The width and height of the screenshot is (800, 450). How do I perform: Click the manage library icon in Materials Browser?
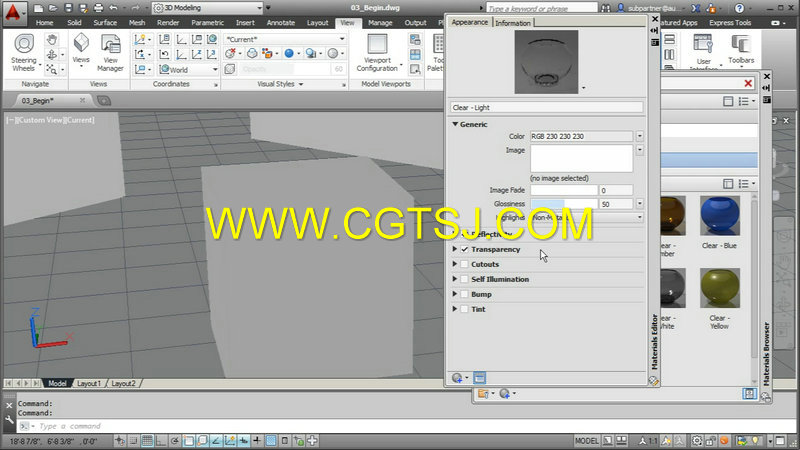pyautogui.click(x=483, y=393)
